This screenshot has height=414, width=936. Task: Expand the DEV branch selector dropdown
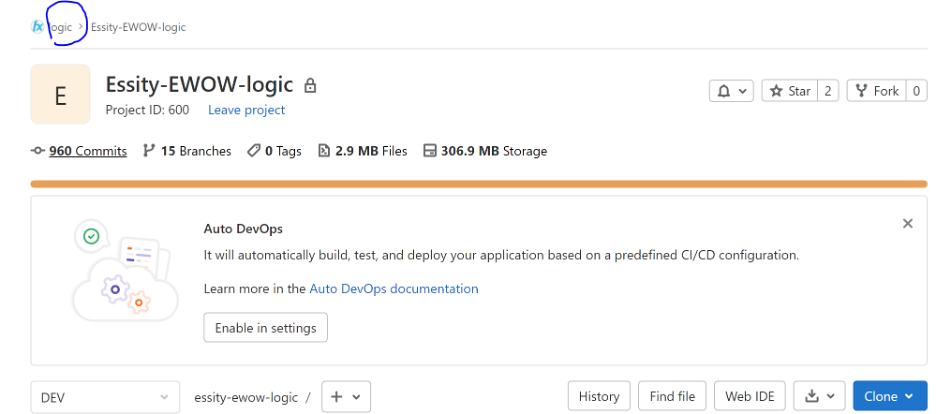click(105, 397)
